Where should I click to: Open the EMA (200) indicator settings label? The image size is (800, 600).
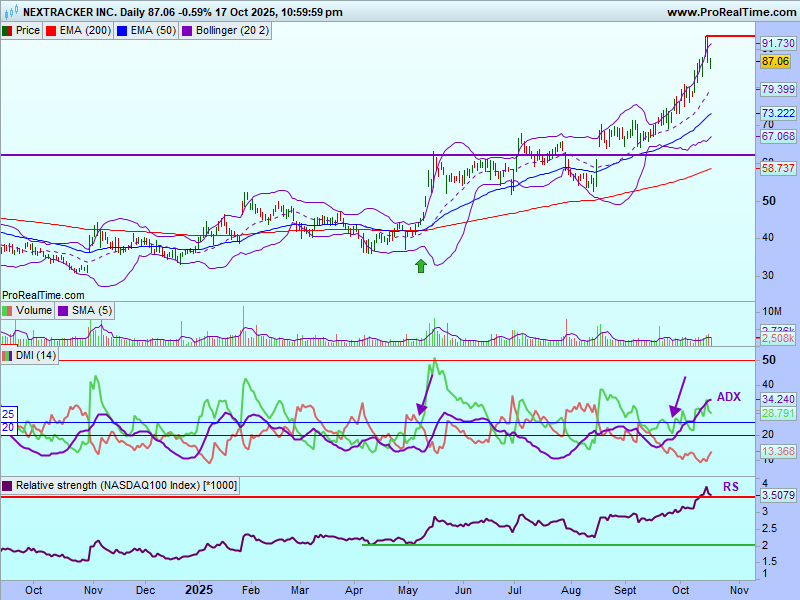(85, 31)
